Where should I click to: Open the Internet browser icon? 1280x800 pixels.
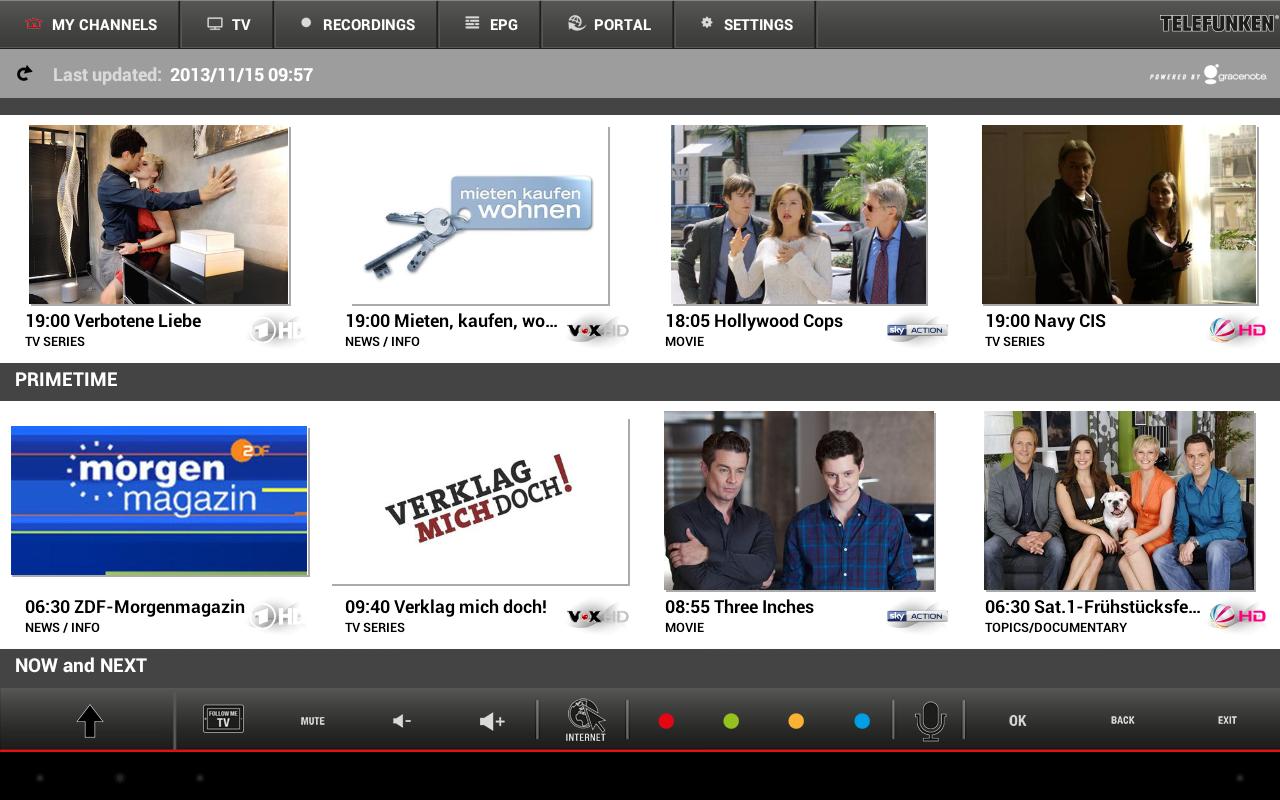coord(586,720)
